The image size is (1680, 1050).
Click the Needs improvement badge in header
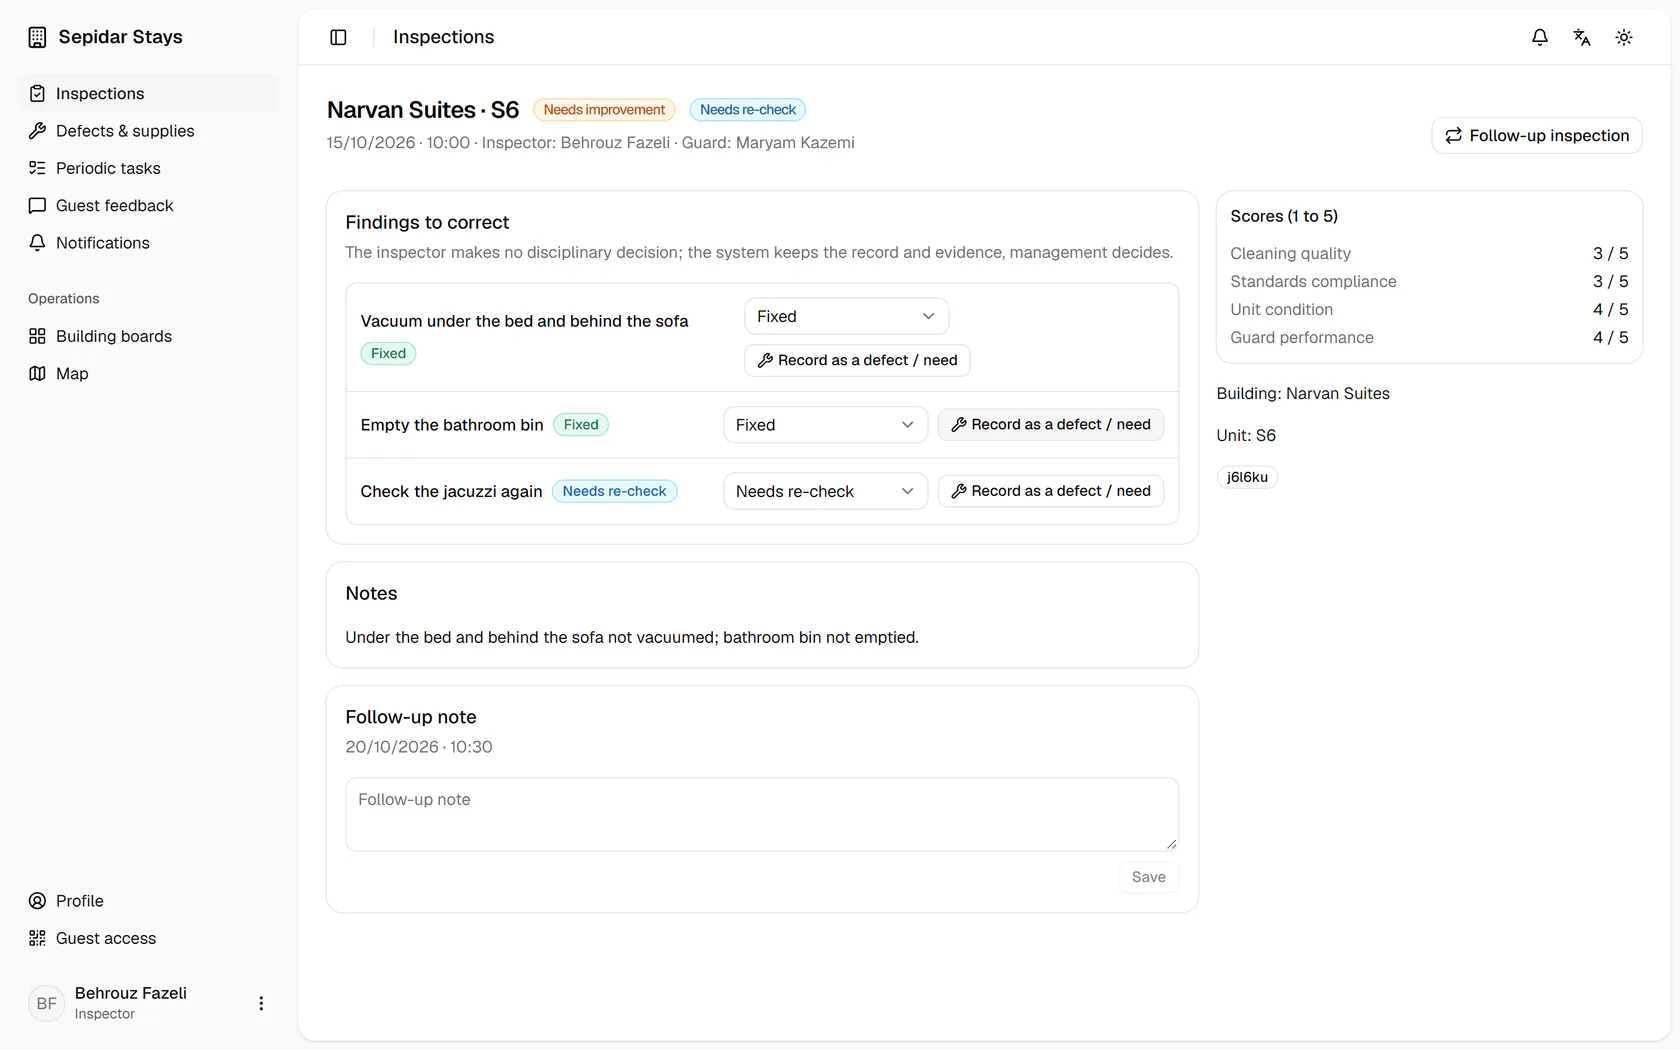(604, 110)
